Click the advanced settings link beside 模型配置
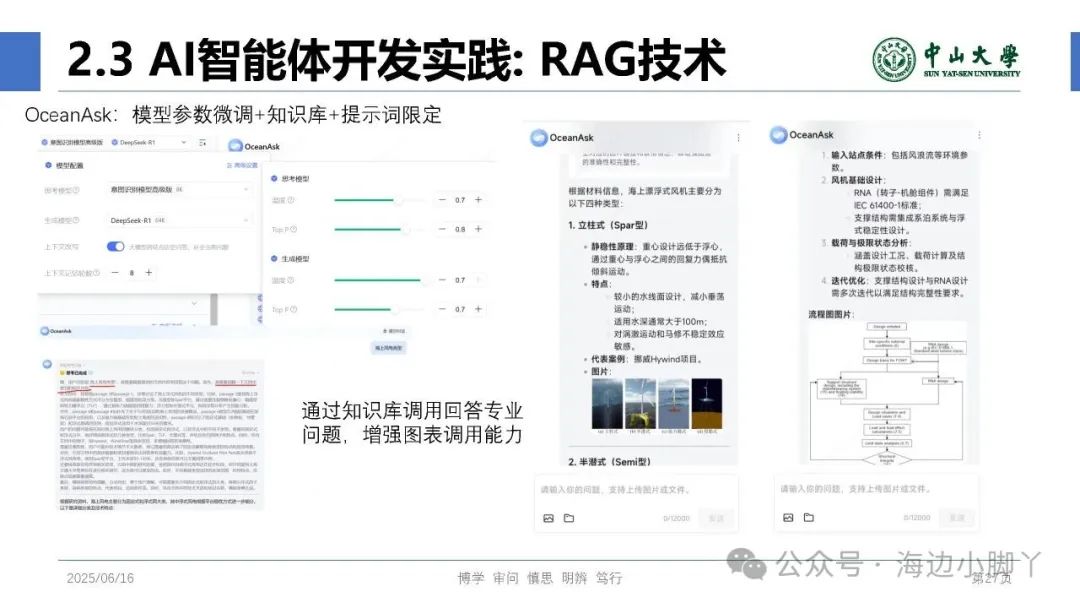Image resolution: width=1080 pixels, height=608 pixels. click(242, 165)
